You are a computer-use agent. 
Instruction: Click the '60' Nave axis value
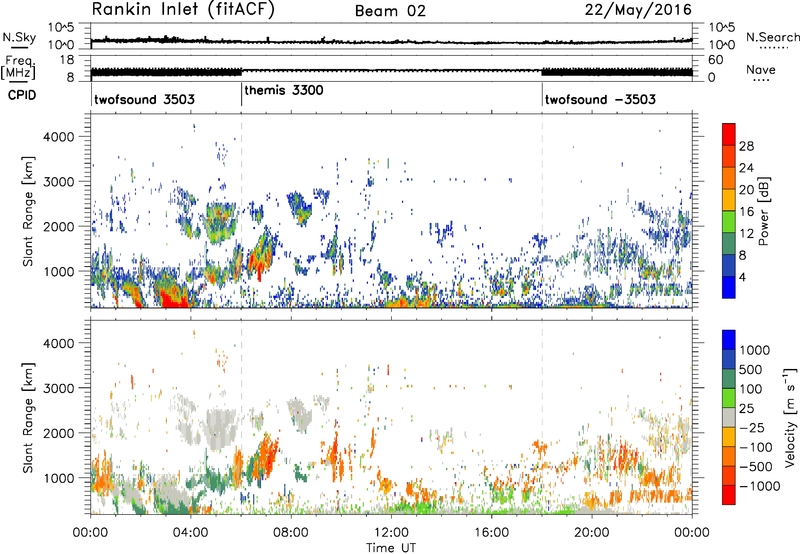pyautogui.click(x=716, y=60)
